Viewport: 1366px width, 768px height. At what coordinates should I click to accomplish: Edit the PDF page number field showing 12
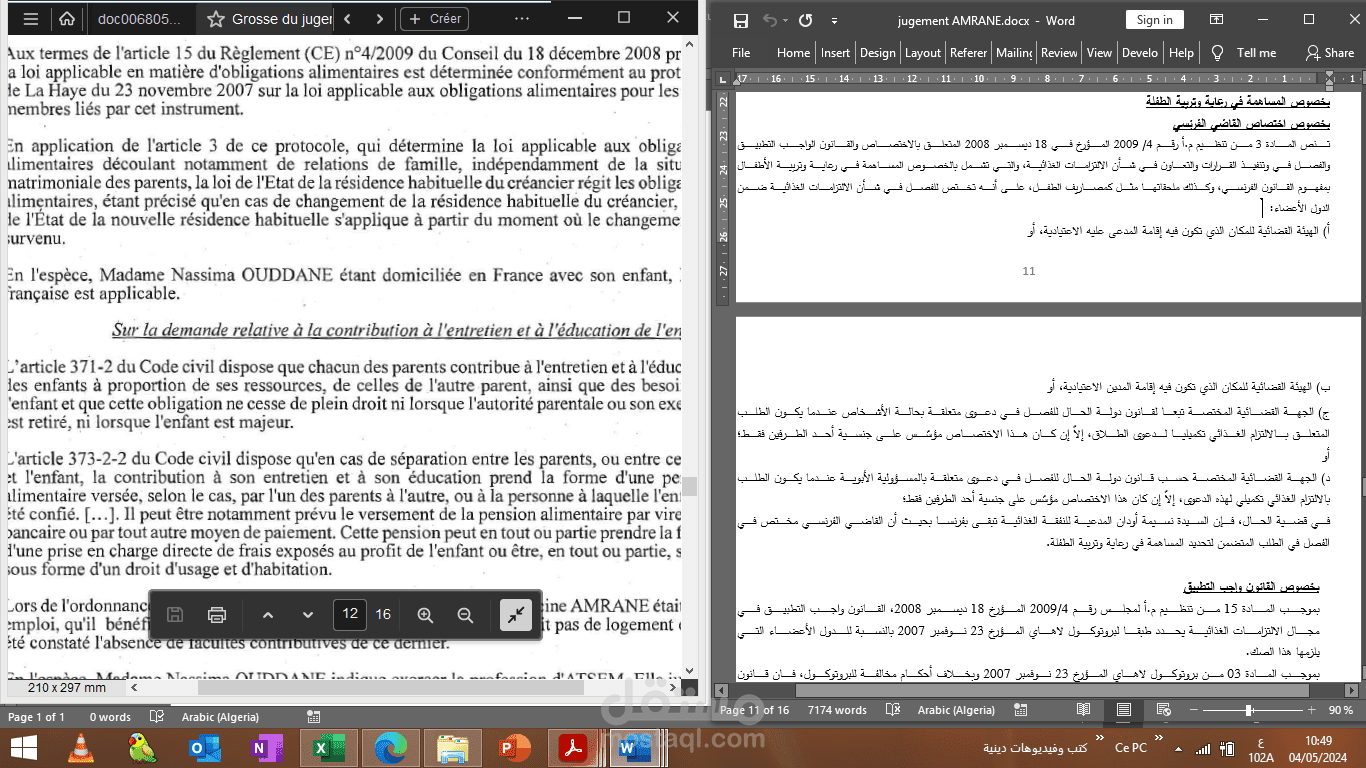[x=350, y=614]
